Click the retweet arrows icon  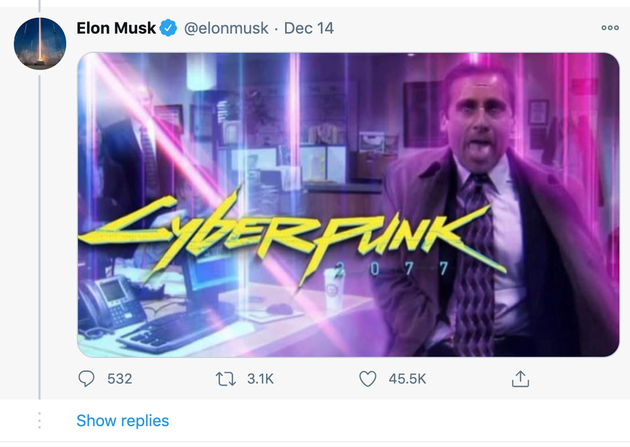pos(226,379)
